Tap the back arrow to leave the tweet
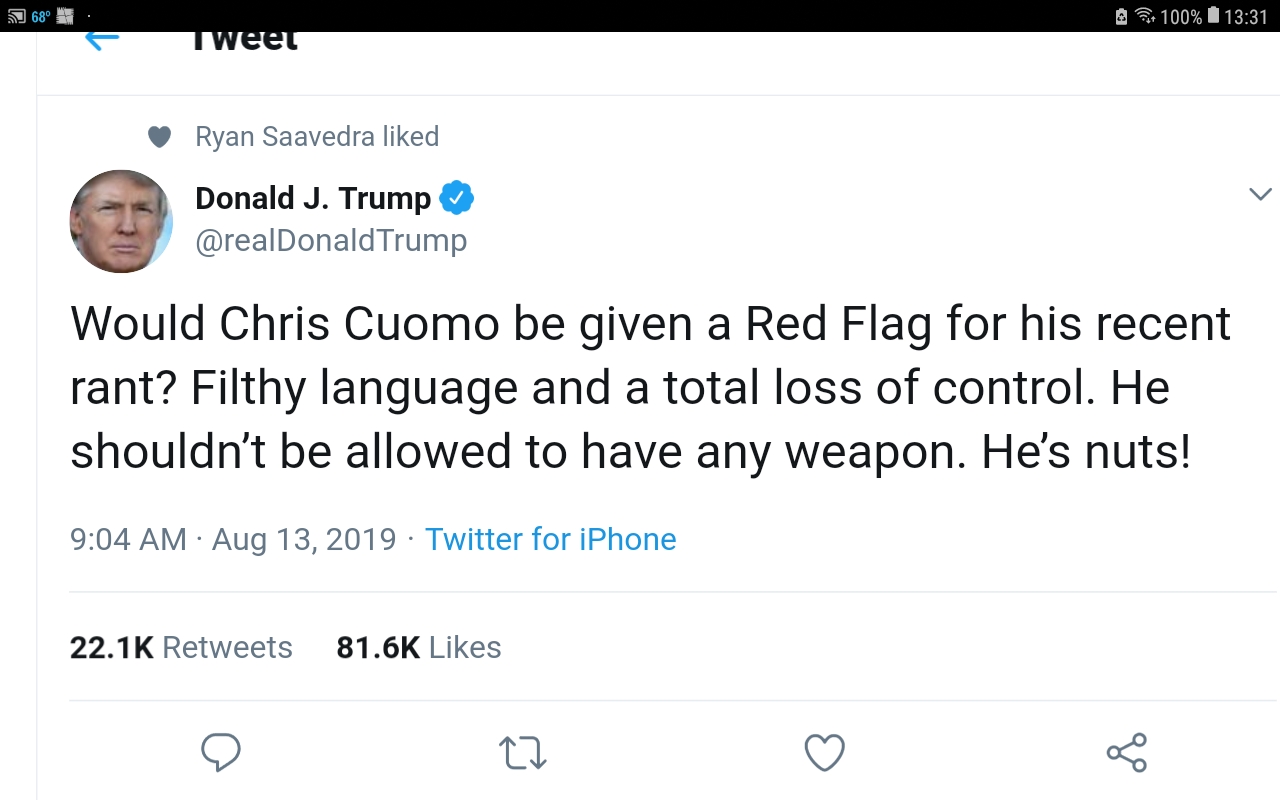Screen dimensions: 1280x800 tap(102, 40)
